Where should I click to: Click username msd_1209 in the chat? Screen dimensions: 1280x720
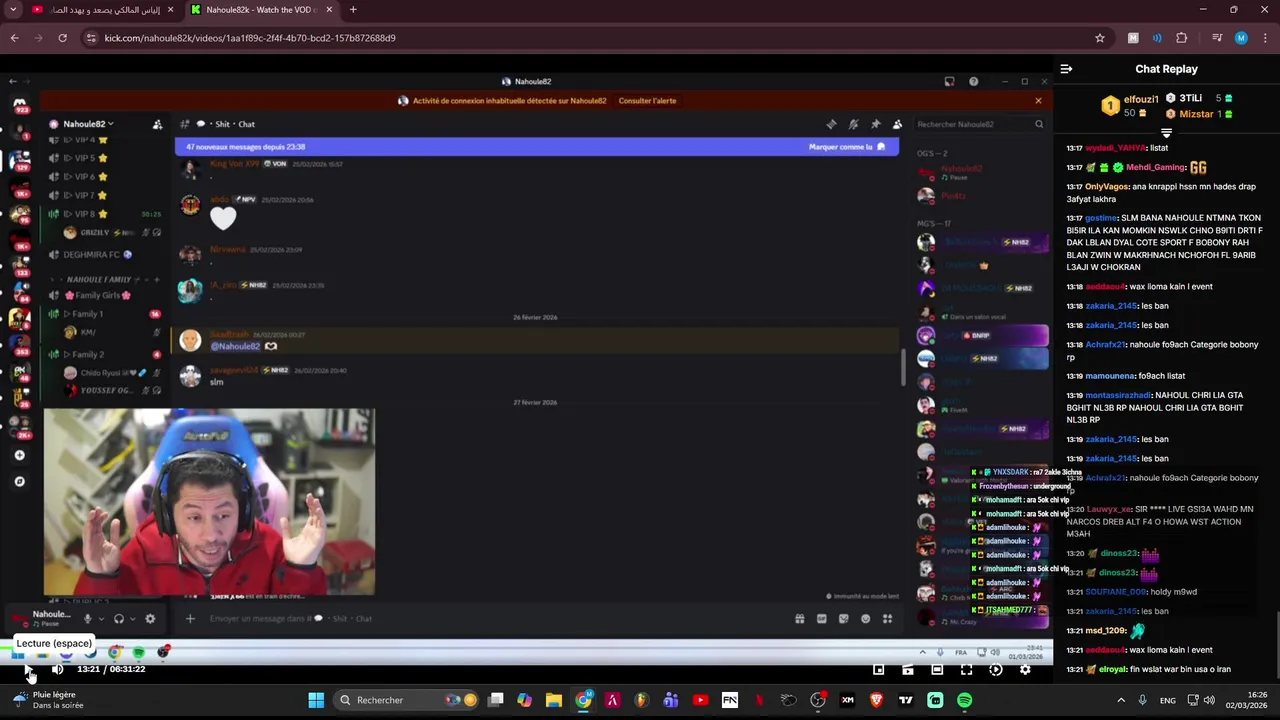pos(1106,630)
